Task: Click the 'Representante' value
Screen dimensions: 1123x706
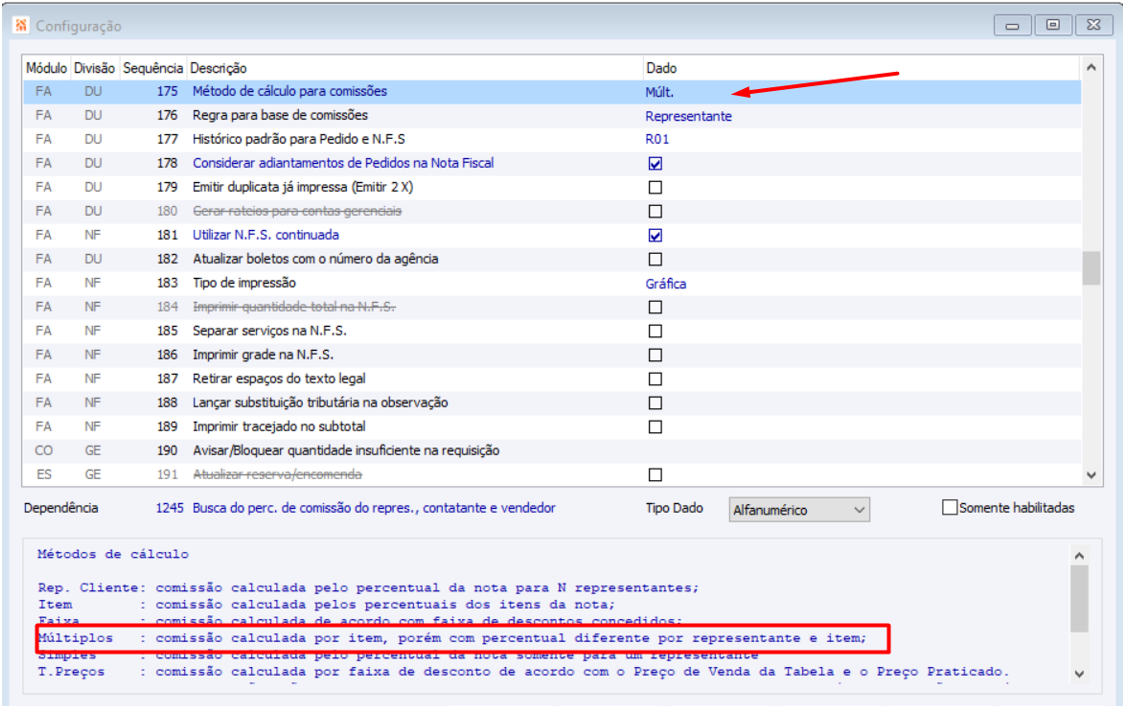Action: 688,116
